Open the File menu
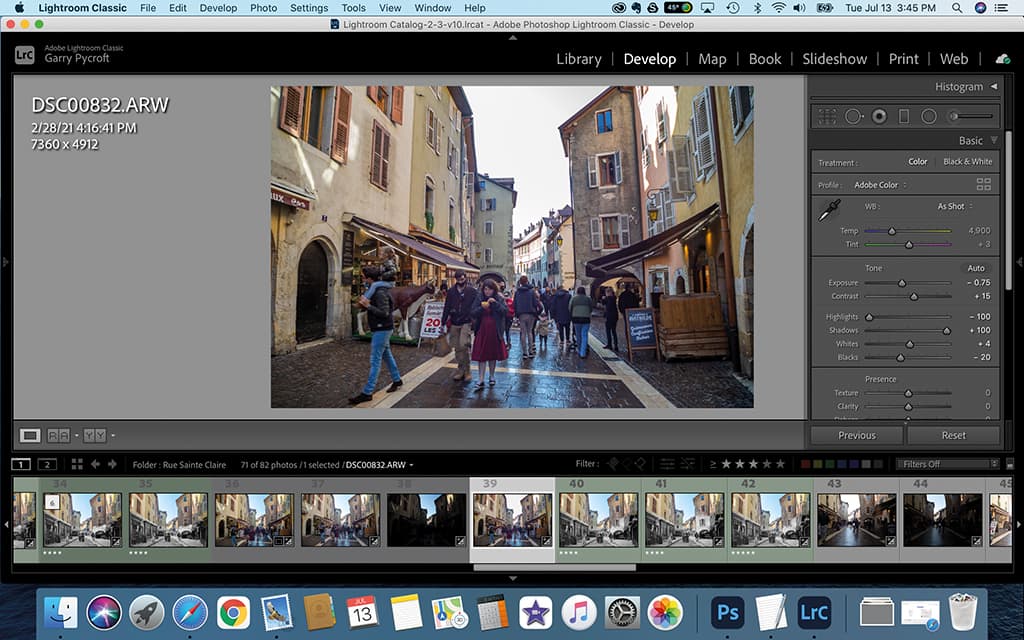This screenshot has height=640, width=1024. (148, 8)
